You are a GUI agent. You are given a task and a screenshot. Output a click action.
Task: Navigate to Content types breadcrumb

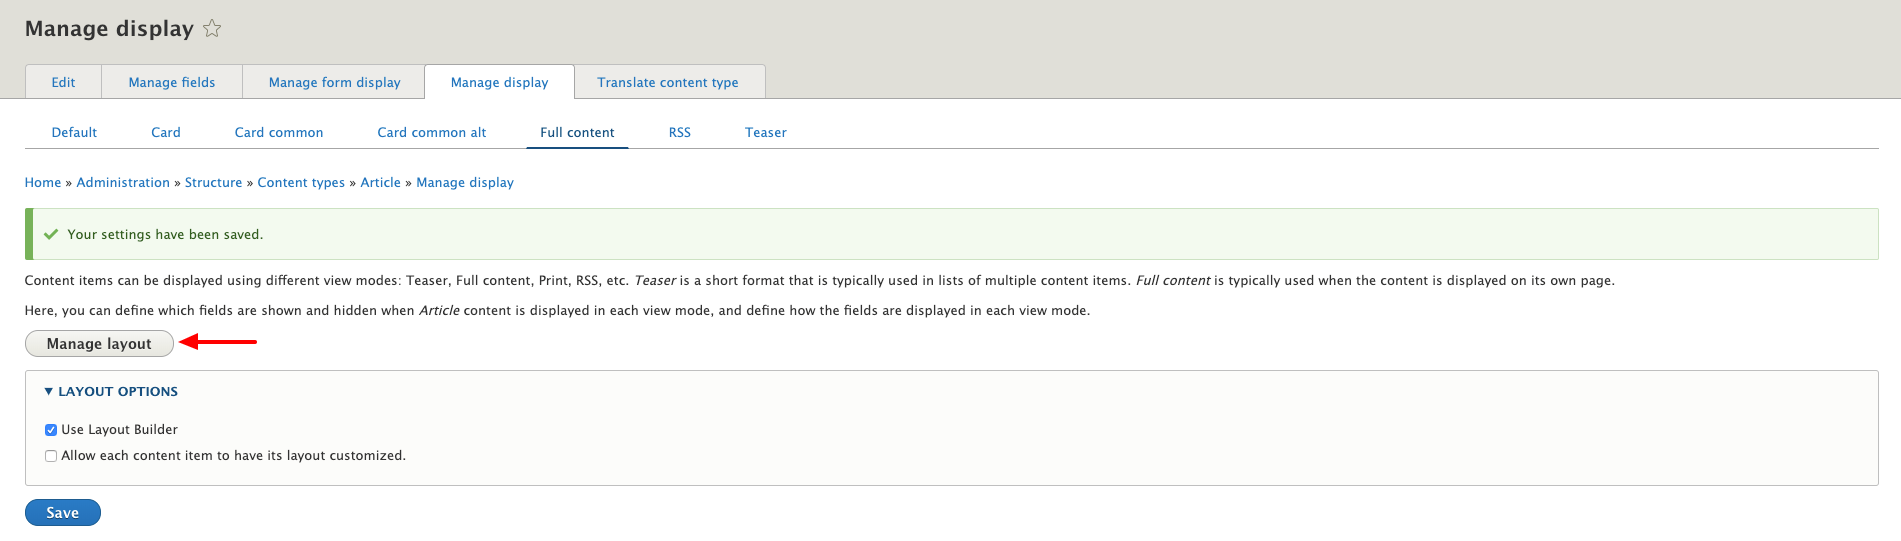tap(301, 182)
